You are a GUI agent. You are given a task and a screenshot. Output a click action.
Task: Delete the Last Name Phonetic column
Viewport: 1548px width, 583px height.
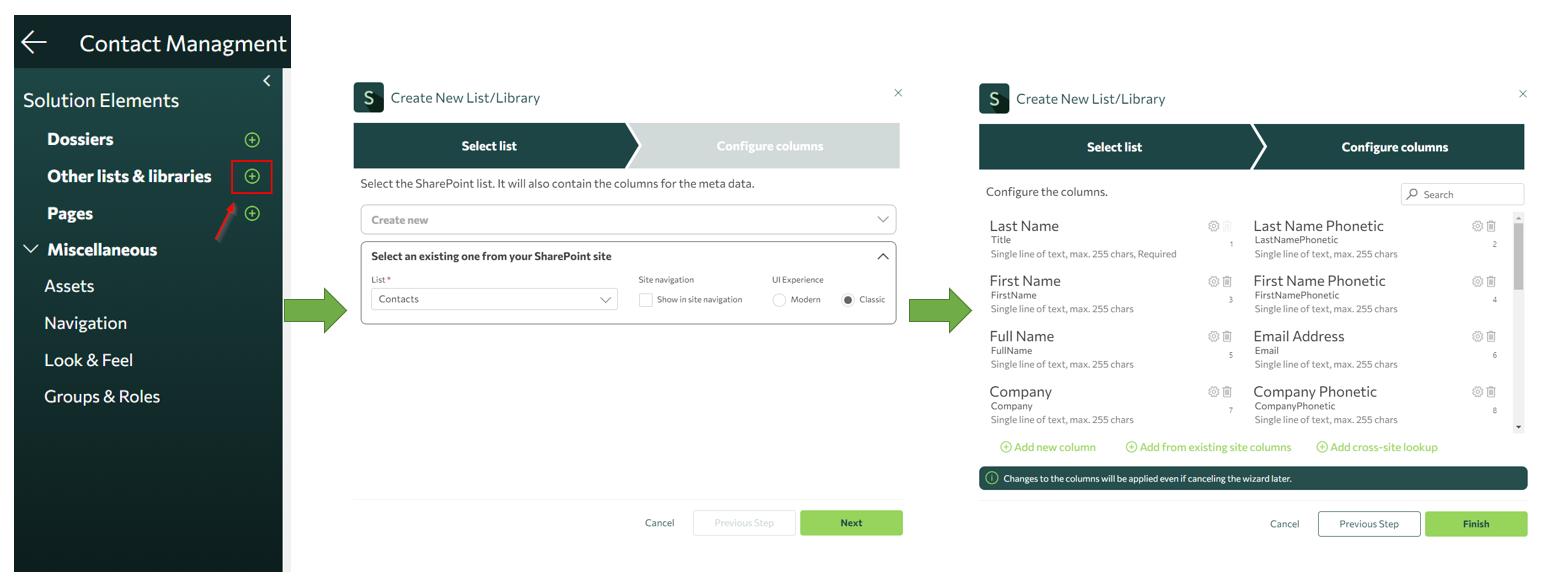pos(1491,226)
